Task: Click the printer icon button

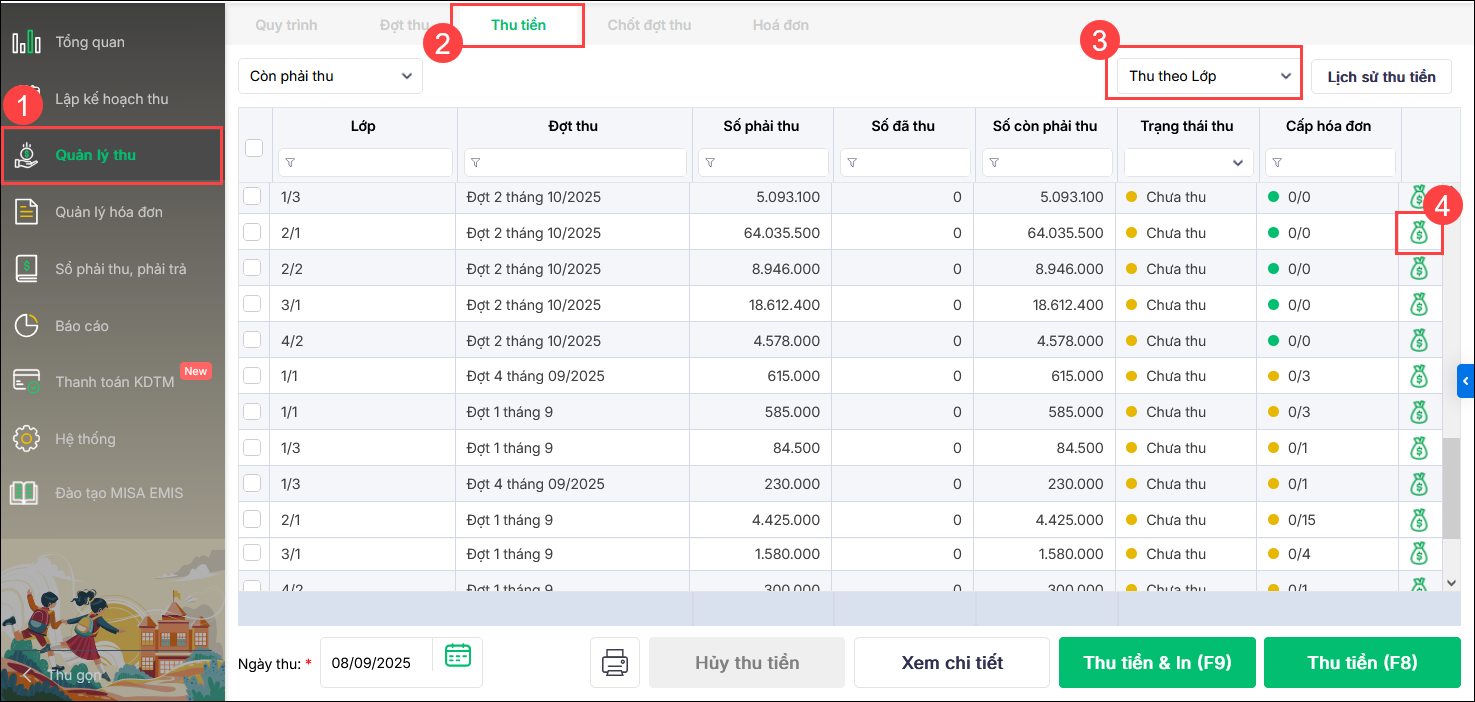Action: [x=614, y=663]
